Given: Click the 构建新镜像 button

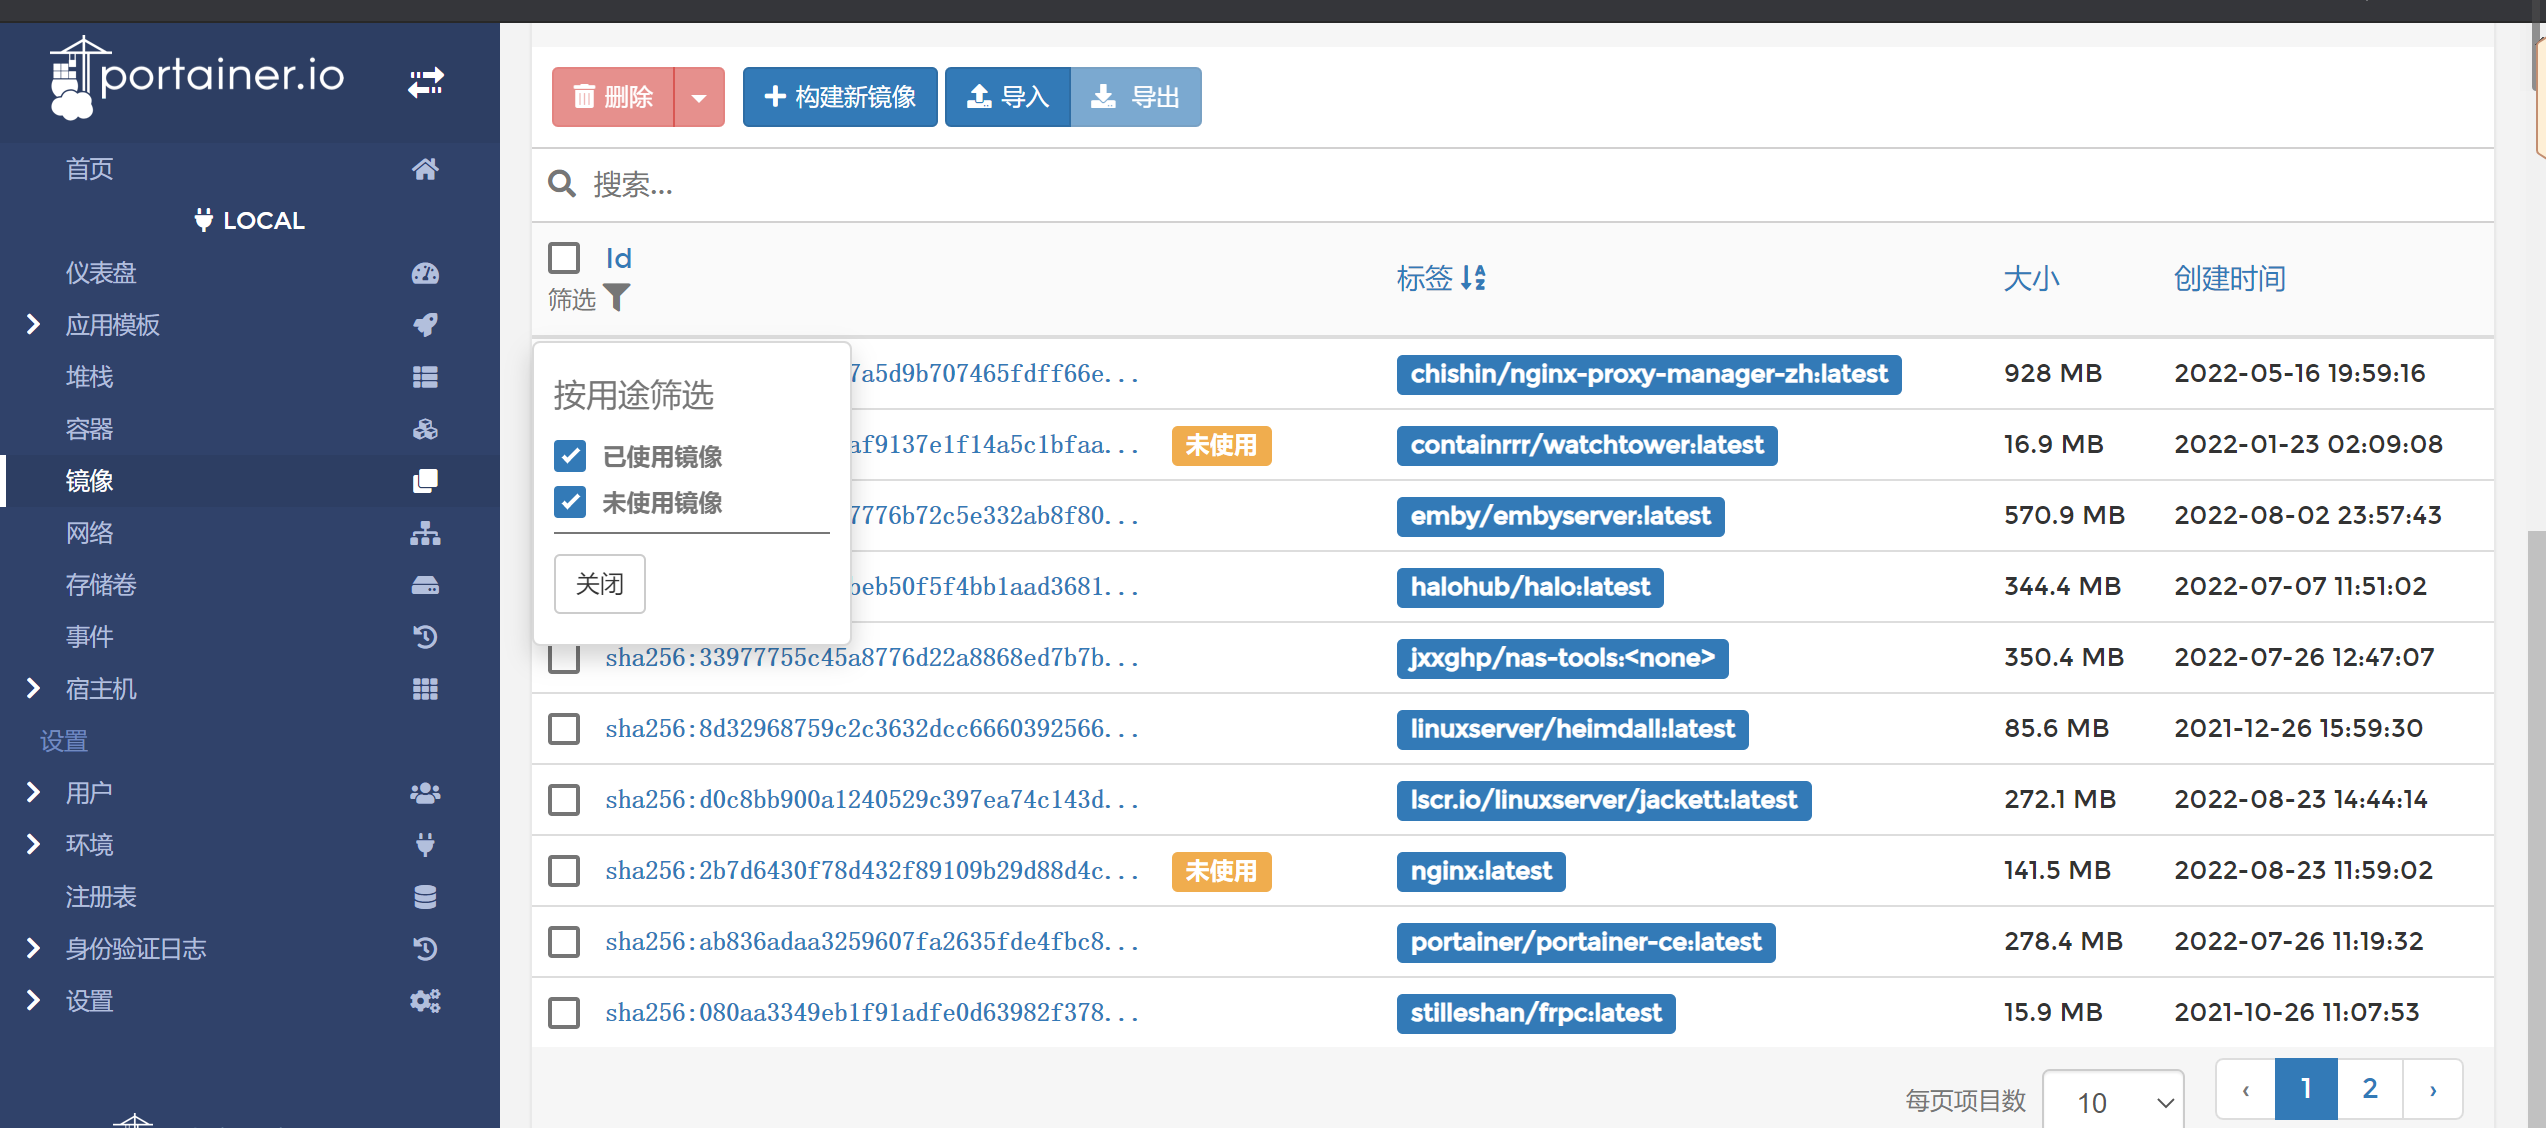Looking at the screenshot, I should coord(840,97).
